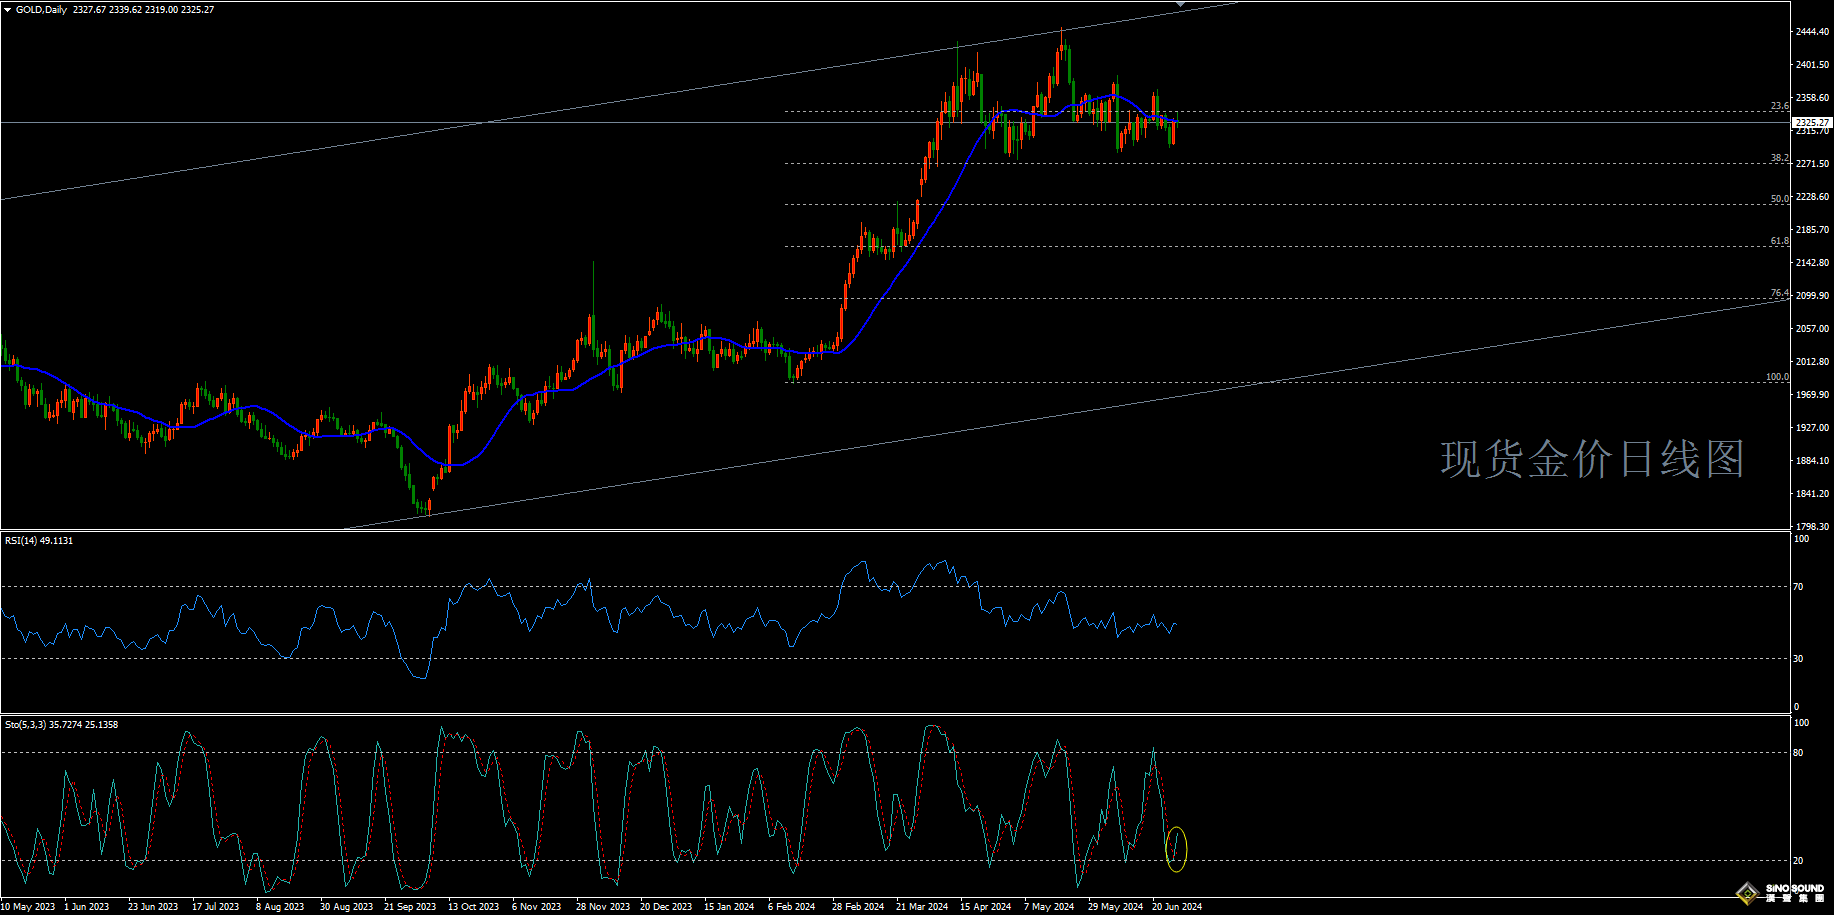
Task: Click the 20 Jun 2024 date label
Action: [x=1177, y=907]
